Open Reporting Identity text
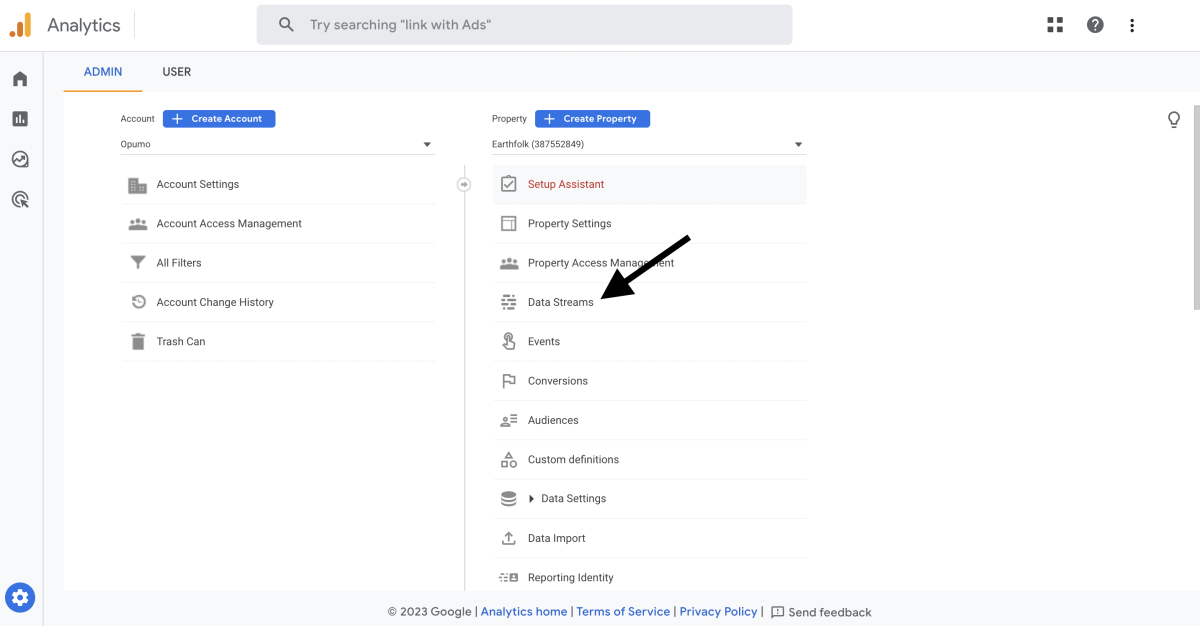 pyautogui.click(x=571, y=578)
